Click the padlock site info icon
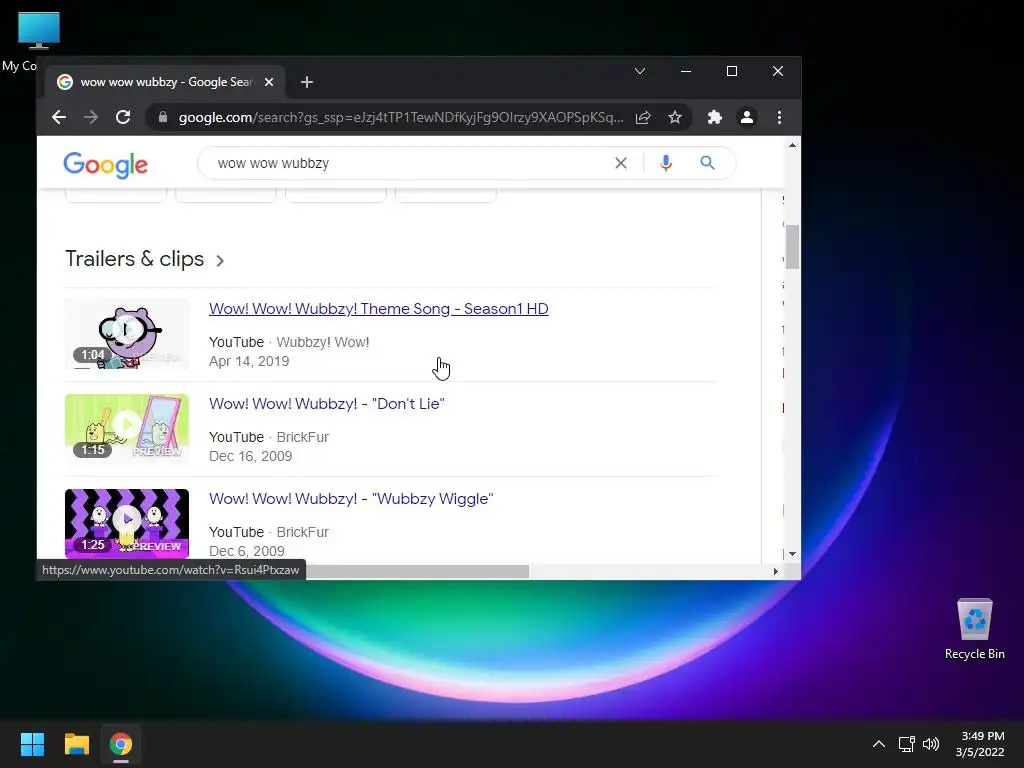Image resolution: width=1024 pixels, height=768 pixels. 163,118
